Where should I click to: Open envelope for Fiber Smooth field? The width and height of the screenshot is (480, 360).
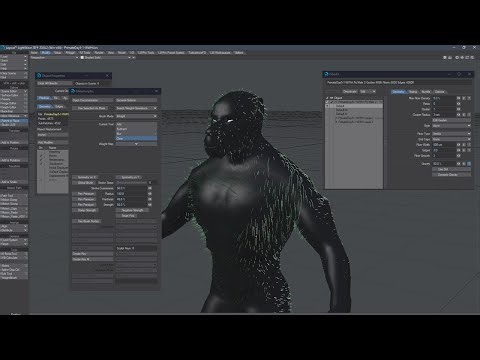[x=458, y=156]
